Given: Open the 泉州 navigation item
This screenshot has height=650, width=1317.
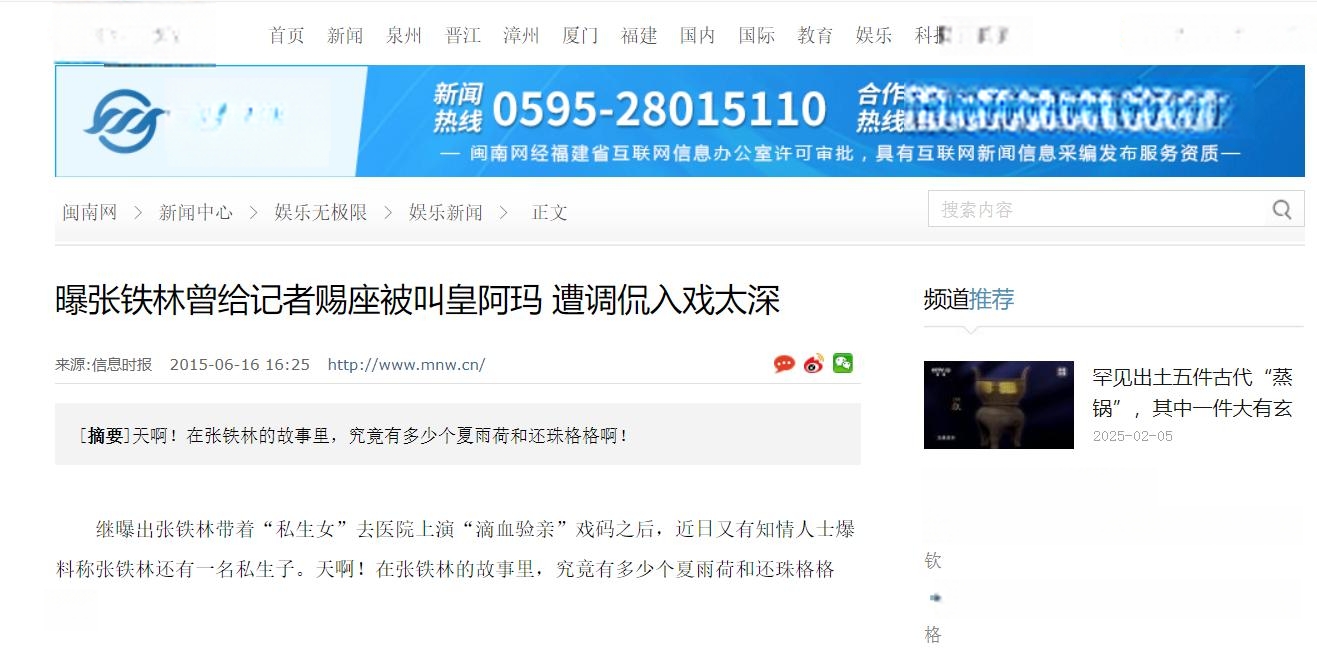Looking at the screenshot, I should (x=404, y=35).
